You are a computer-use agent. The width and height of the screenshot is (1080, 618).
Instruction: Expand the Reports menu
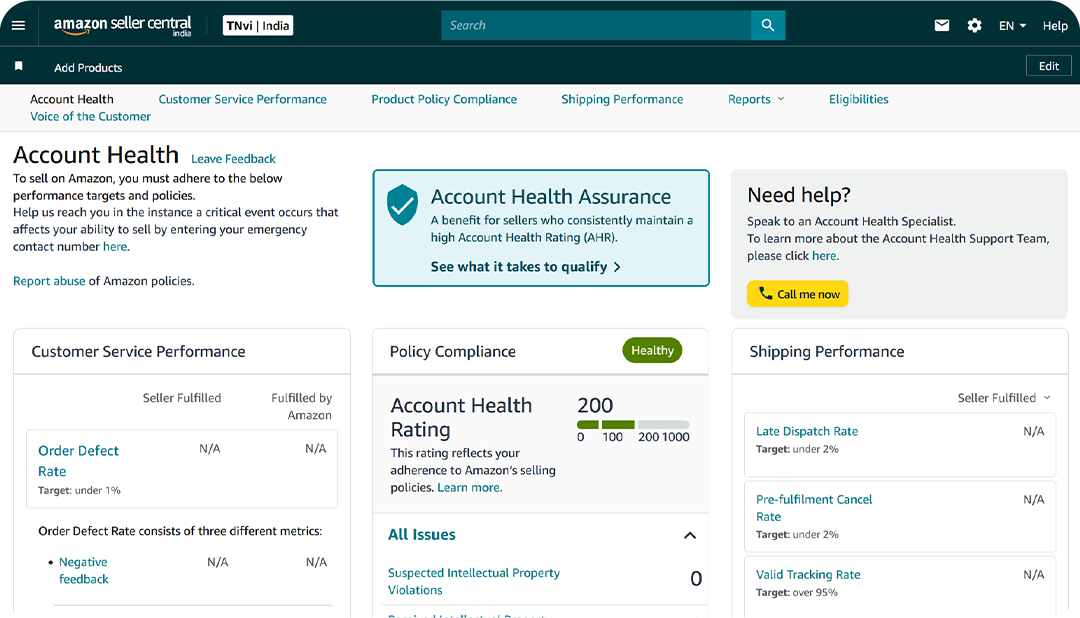(x=756, y=99)
